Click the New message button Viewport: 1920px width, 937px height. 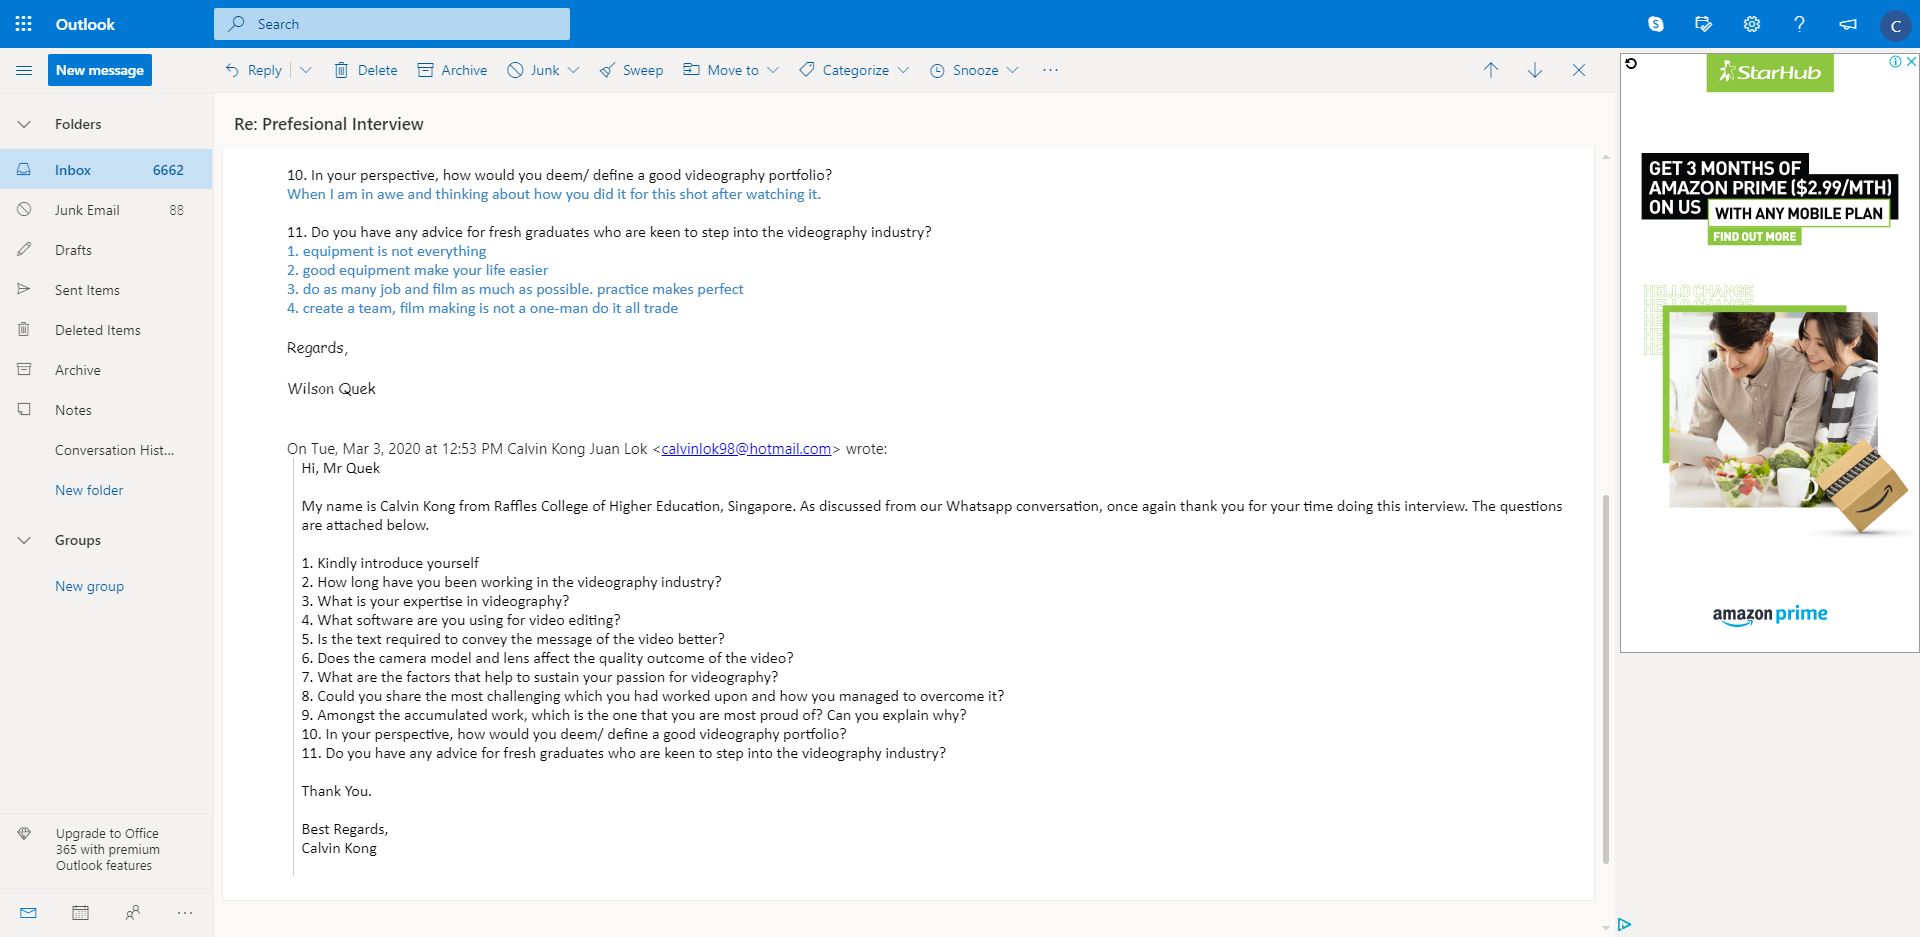coord(100,70)
